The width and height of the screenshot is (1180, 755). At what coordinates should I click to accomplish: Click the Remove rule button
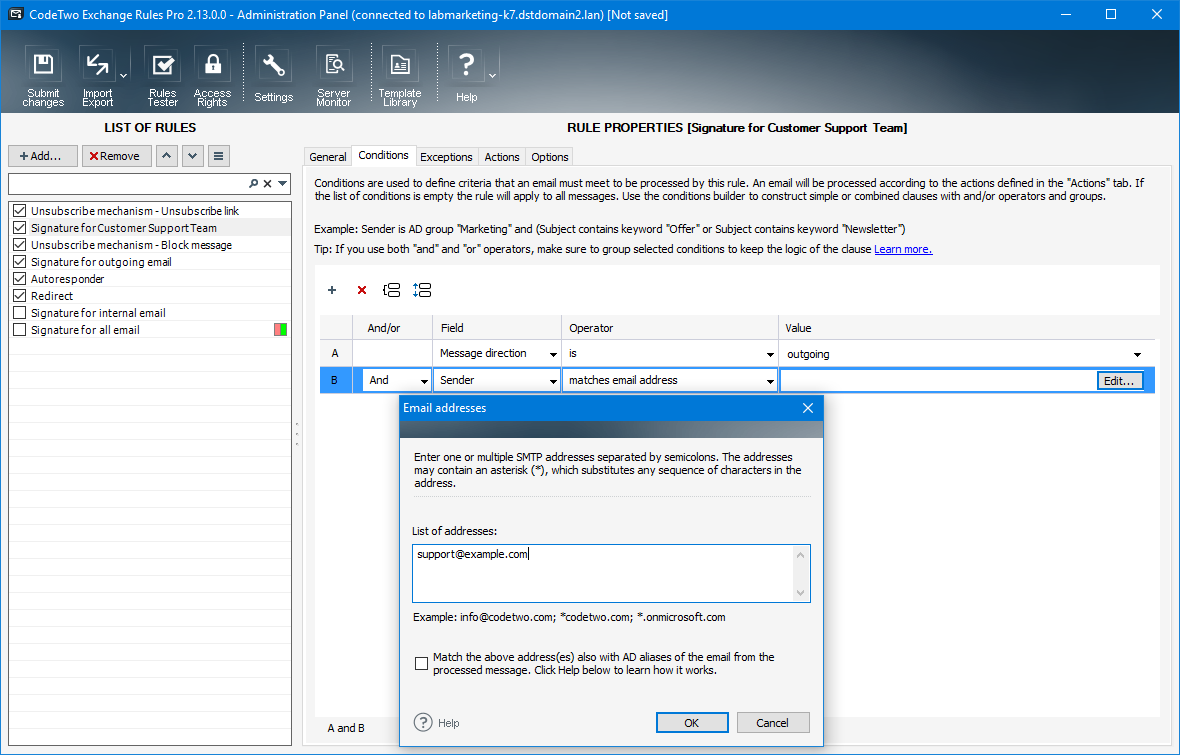coord(117,156)
